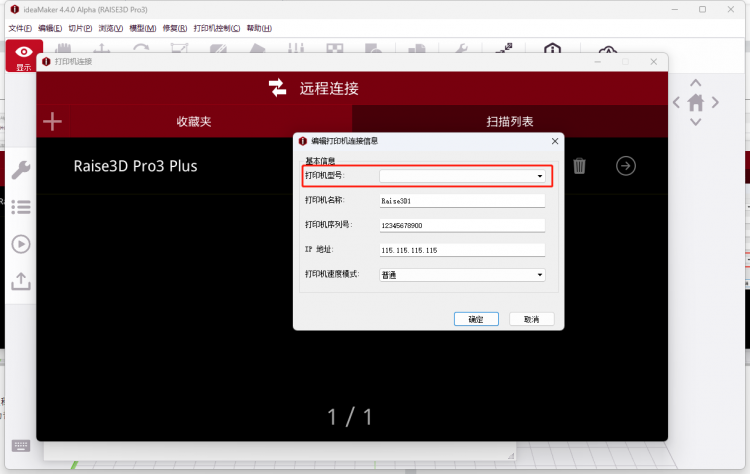Switch to the 扫描列表 tab
This screenshot has height=474, width=750.
tap(510, 121)
